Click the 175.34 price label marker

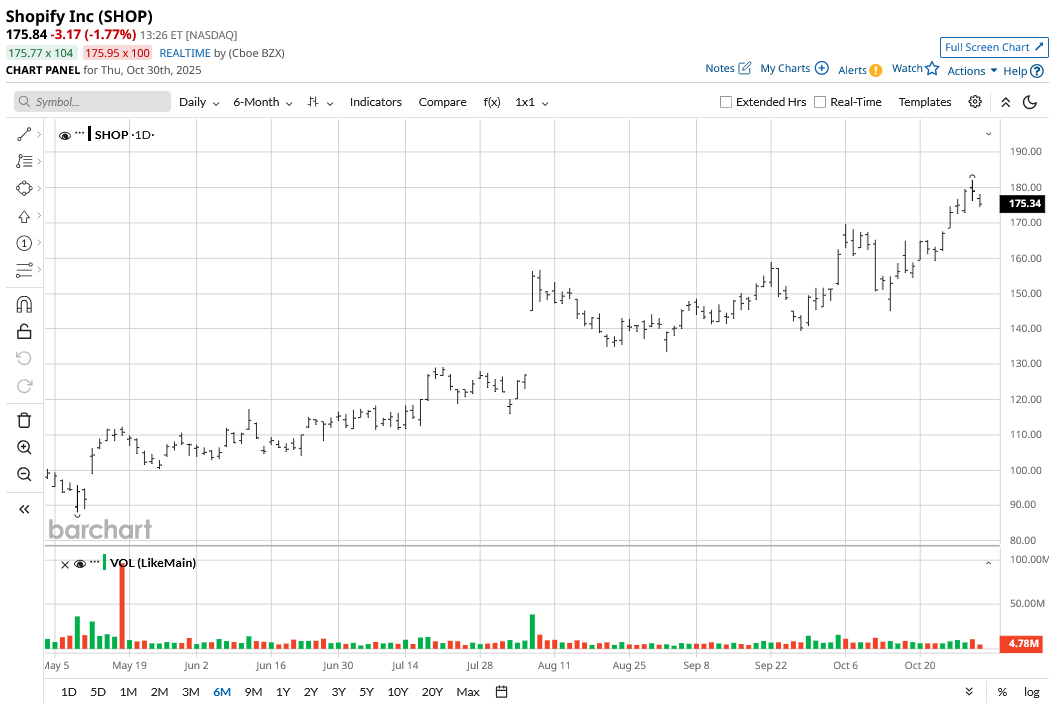coord(1023,204)
